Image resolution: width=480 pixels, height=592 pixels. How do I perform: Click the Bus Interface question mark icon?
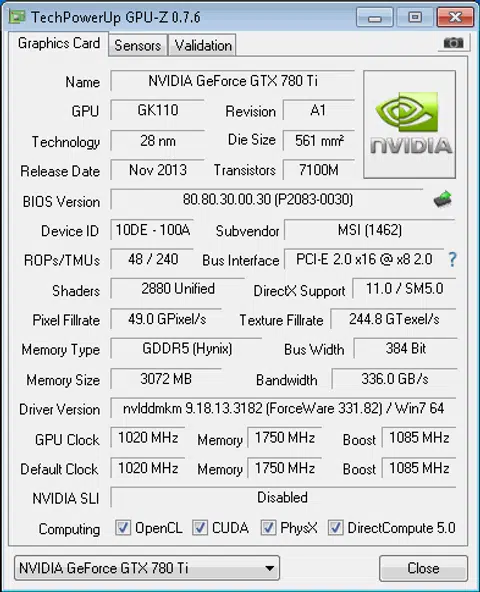[452, 260]
